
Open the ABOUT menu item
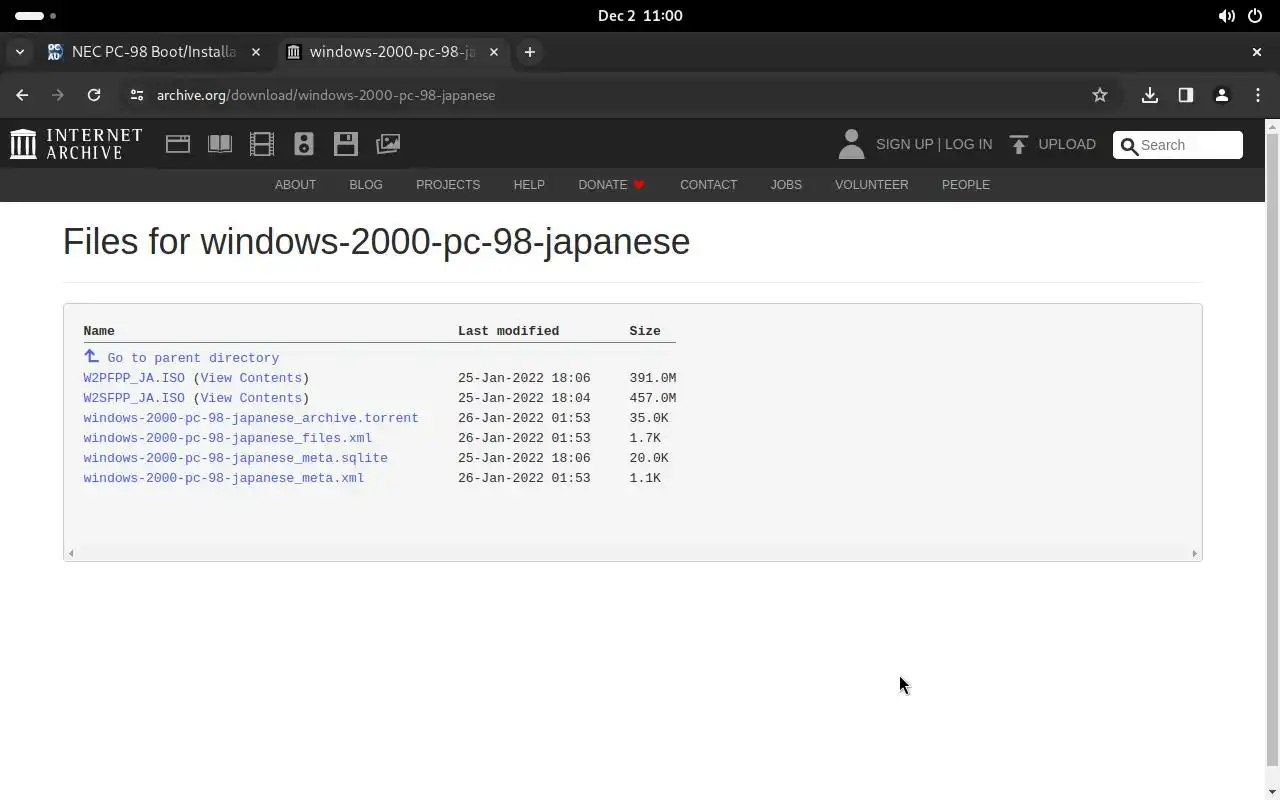[295, 185]
